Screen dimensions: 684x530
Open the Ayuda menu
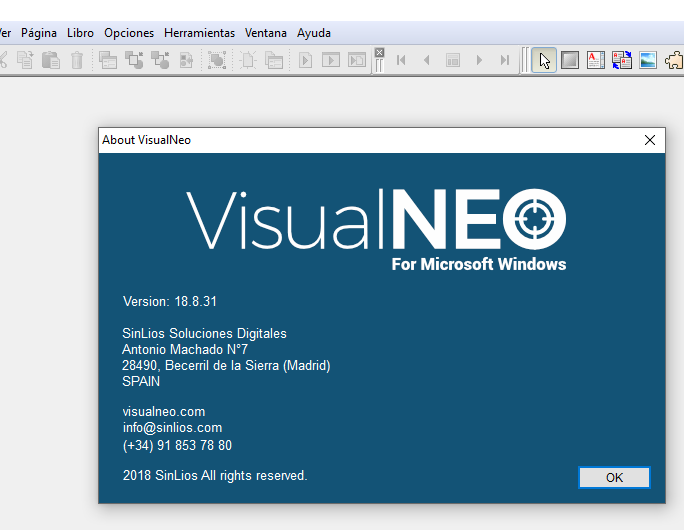pos(314,33)
